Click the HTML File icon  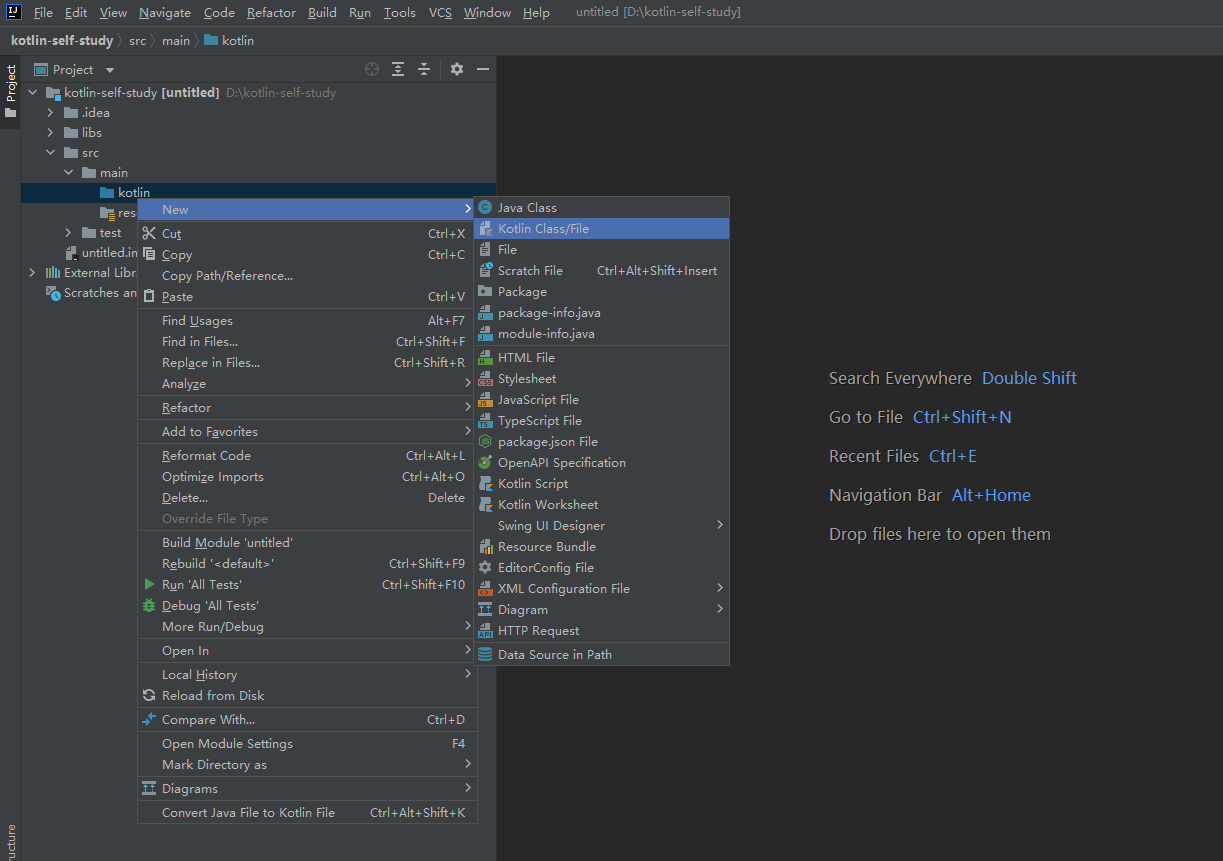tap(485, 358)
